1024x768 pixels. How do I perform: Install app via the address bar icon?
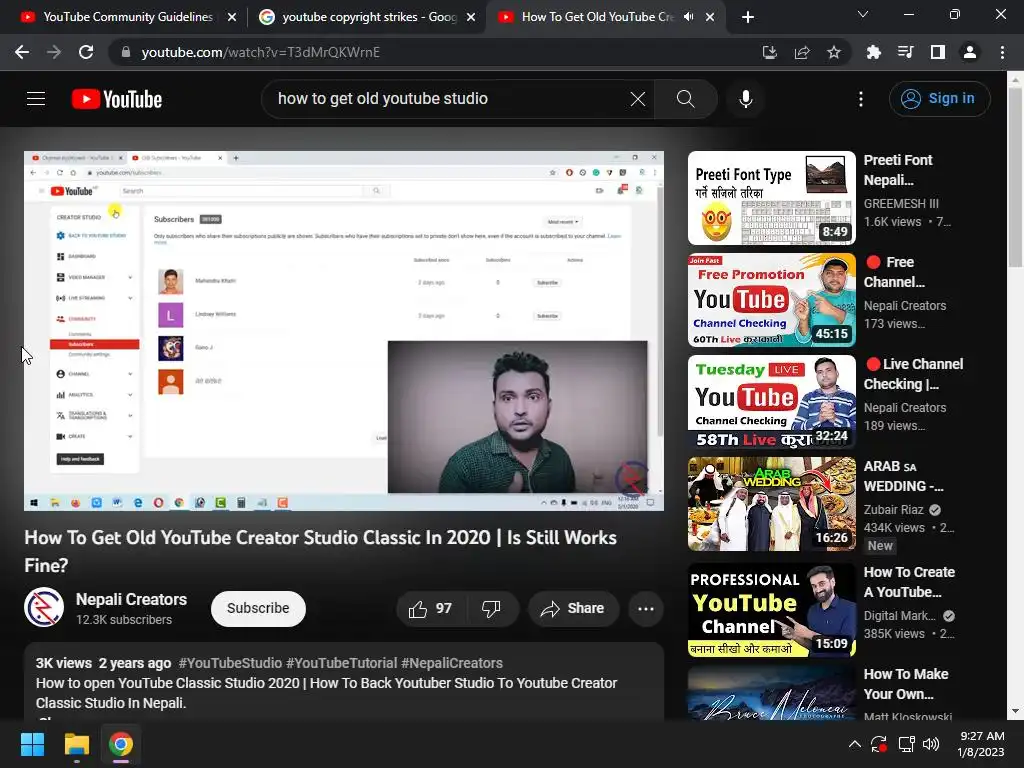coord(770,52)
